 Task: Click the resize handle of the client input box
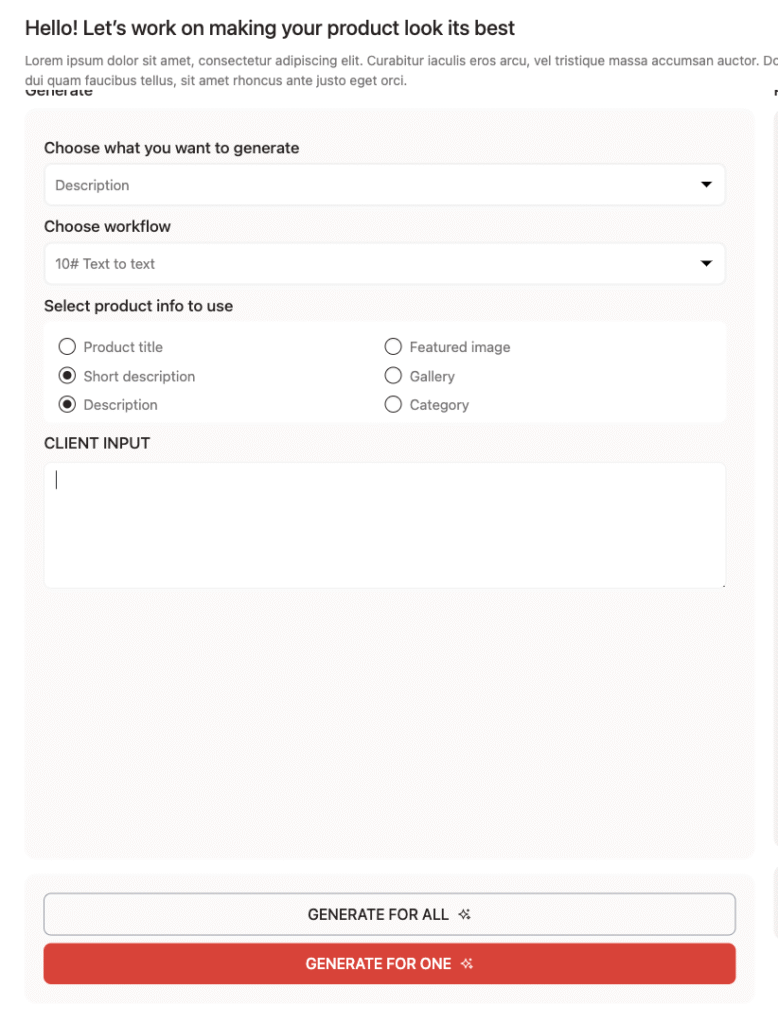pyautogui.click(x=722, y=584)
